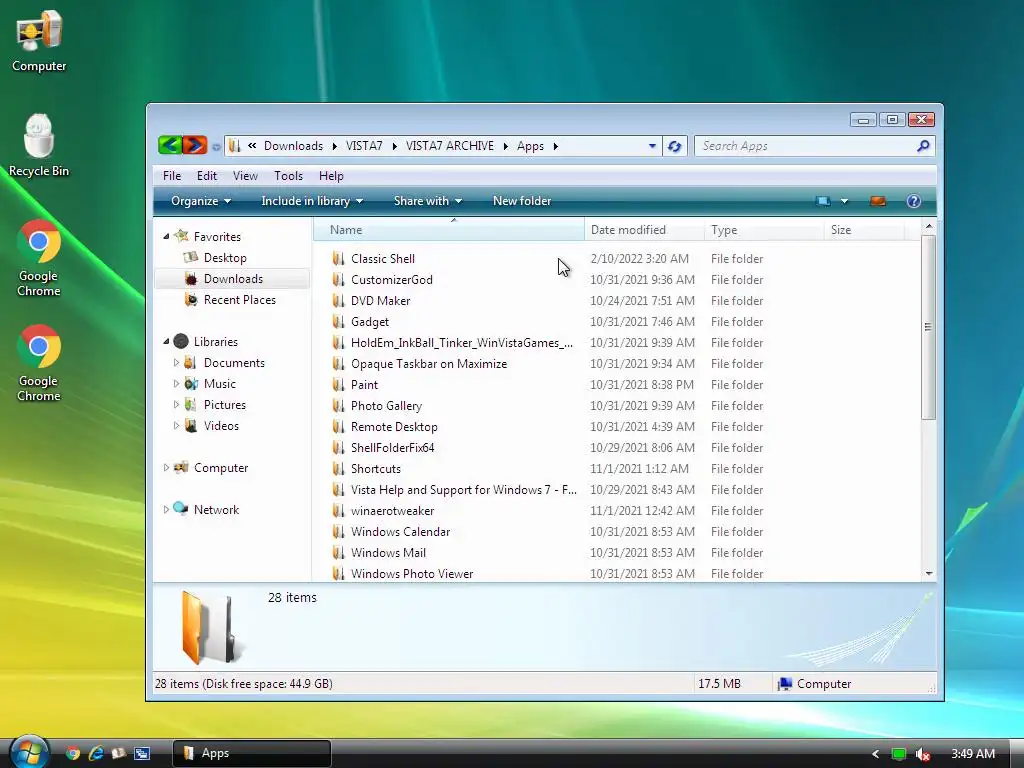Screen dimensions: 1024x768
Task: Collapse the Favorites group
Action: [166, 236]
